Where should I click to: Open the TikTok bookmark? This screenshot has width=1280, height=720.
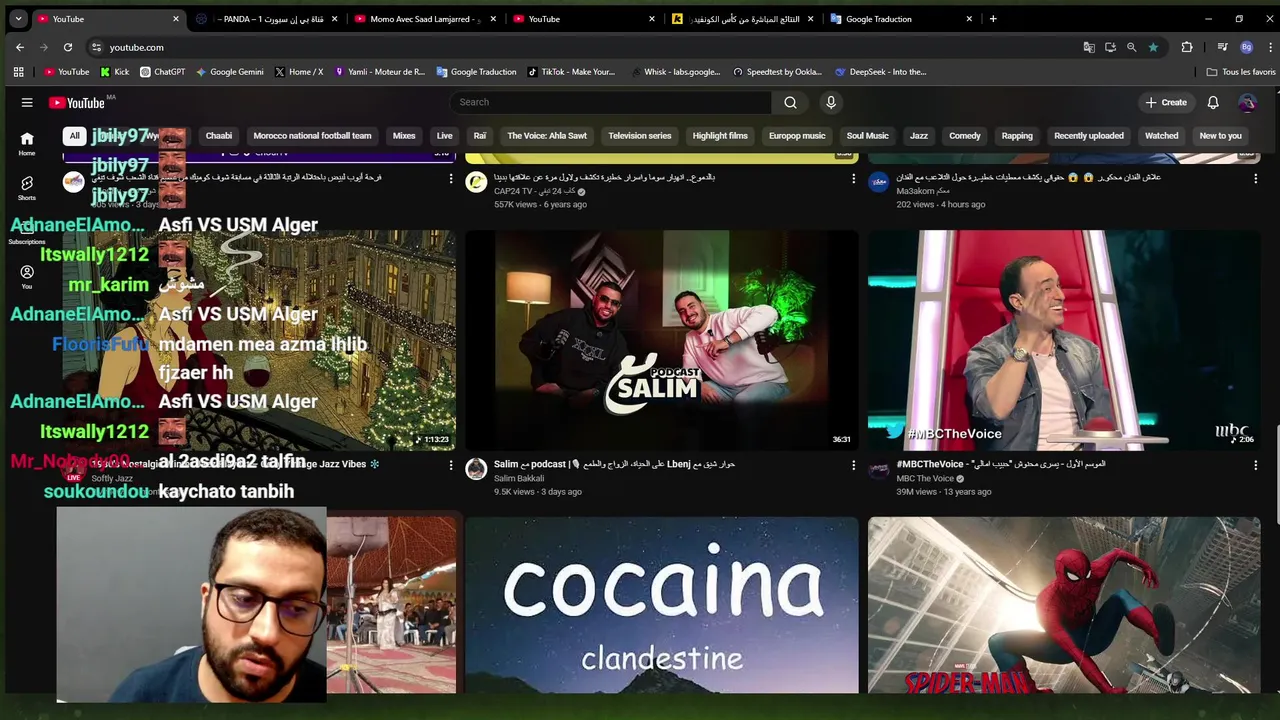(x=571, y=72)
